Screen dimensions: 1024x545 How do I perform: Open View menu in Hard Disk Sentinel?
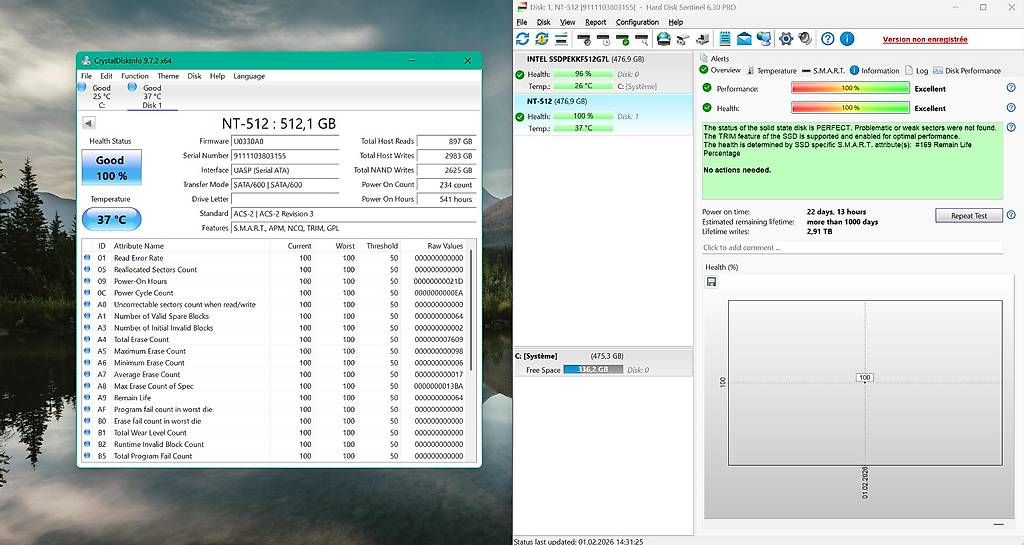(x=568, y=22)
